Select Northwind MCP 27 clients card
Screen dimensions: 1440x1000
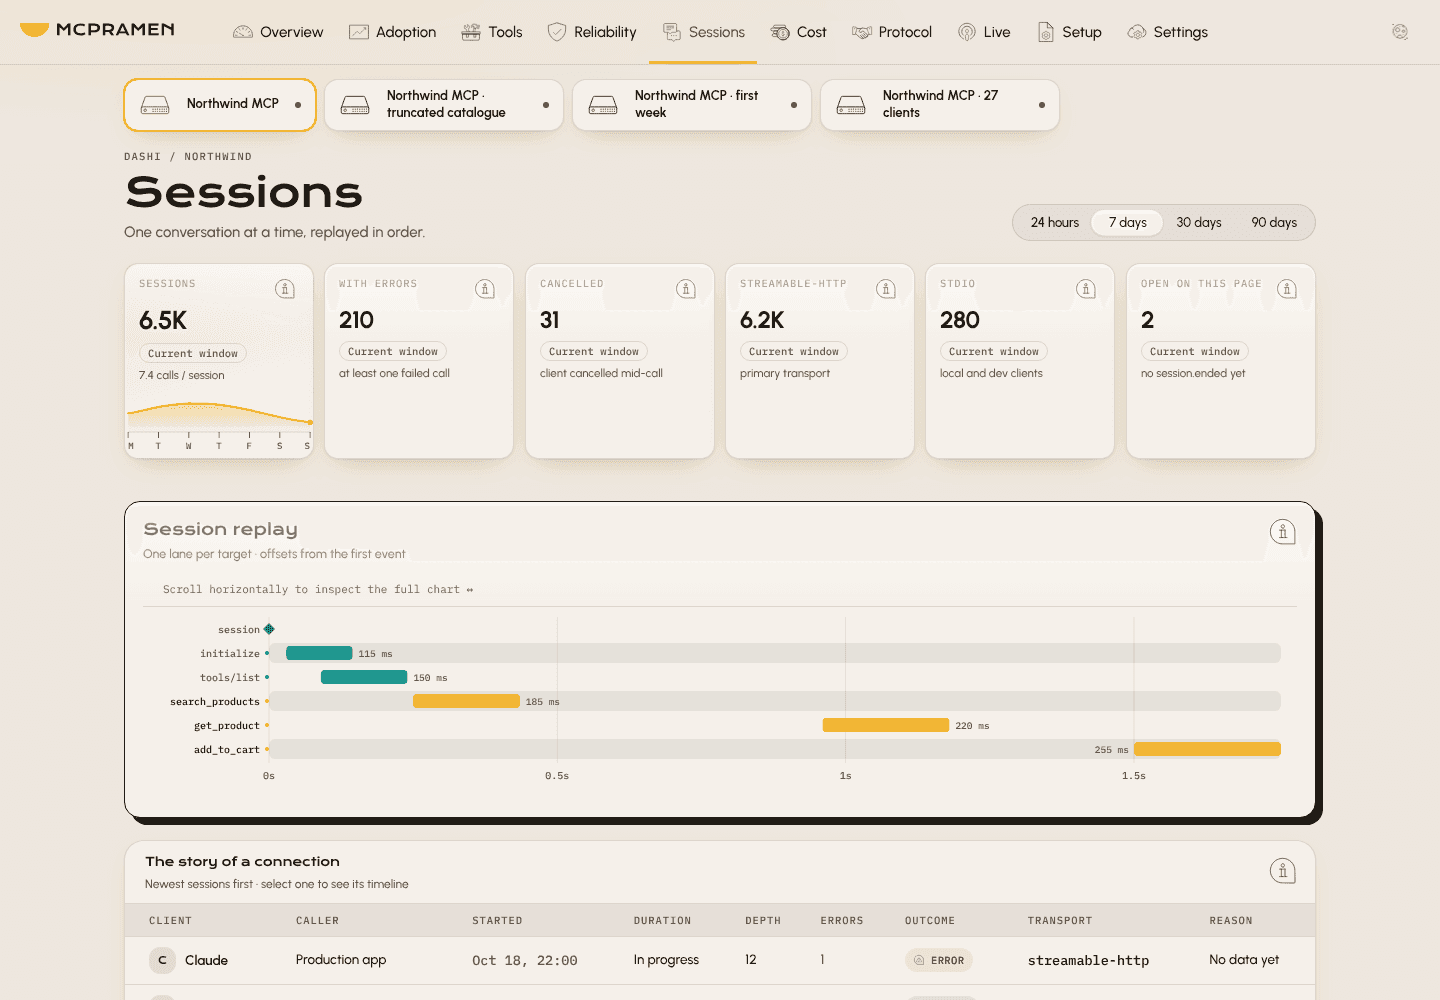click(x=940, y=105)
